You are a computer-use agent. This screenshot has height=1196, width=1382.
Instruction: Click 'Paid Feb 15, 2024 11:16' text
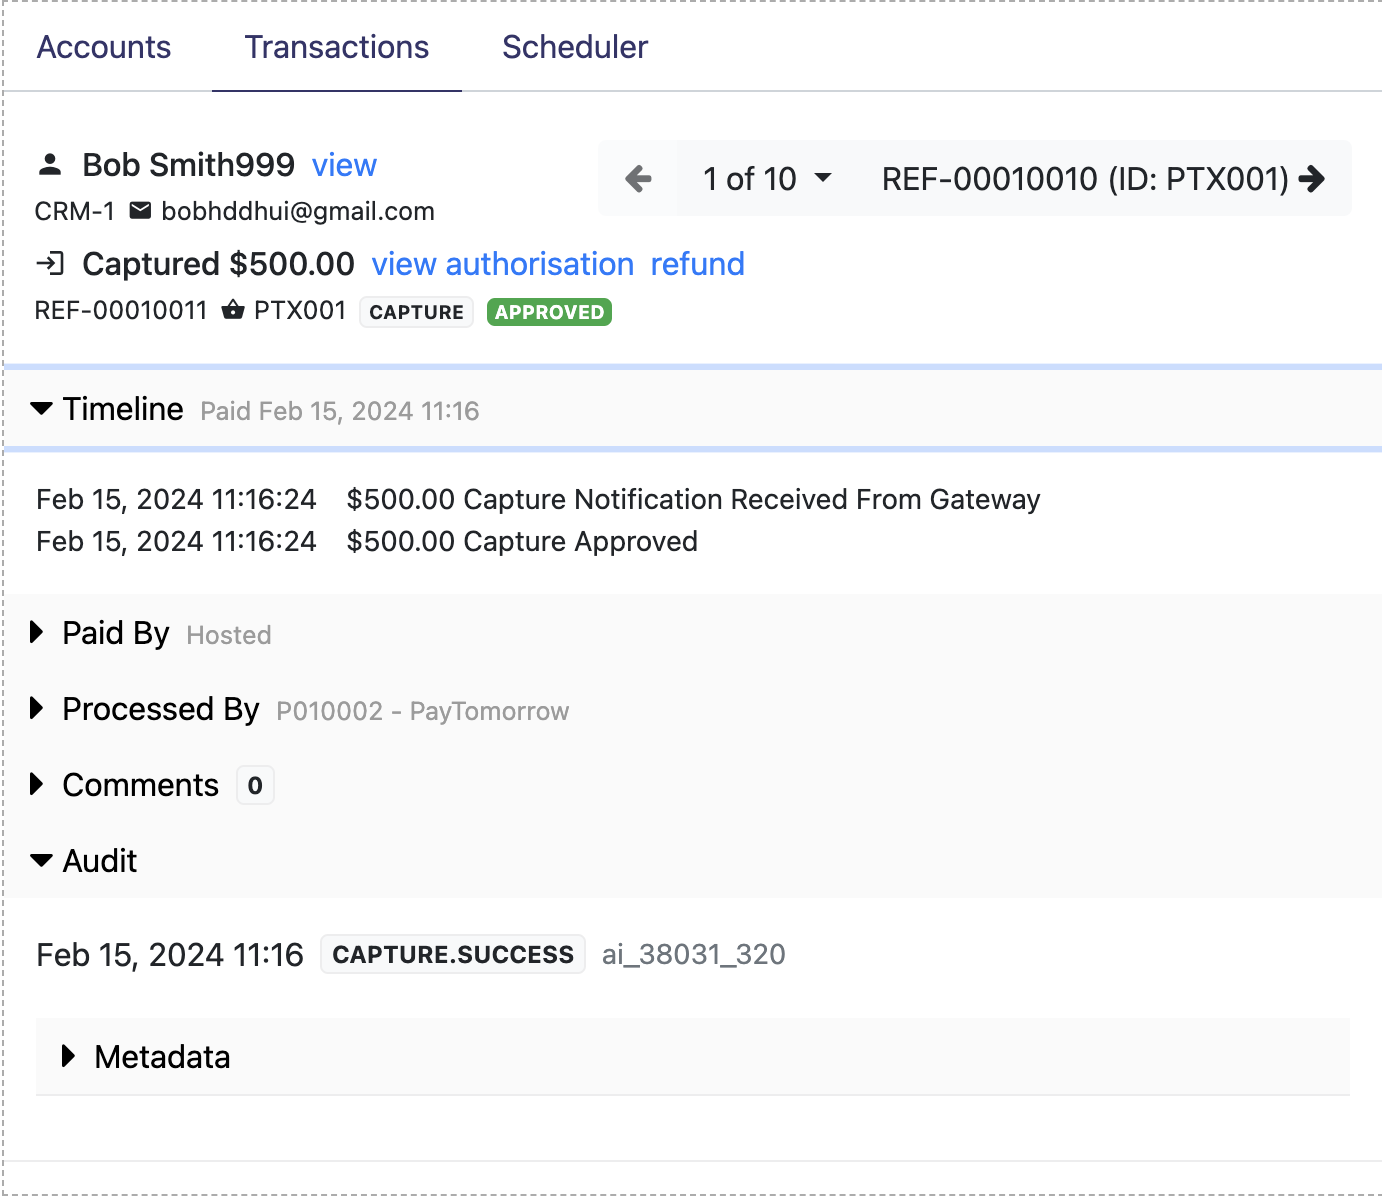(340, 411)
